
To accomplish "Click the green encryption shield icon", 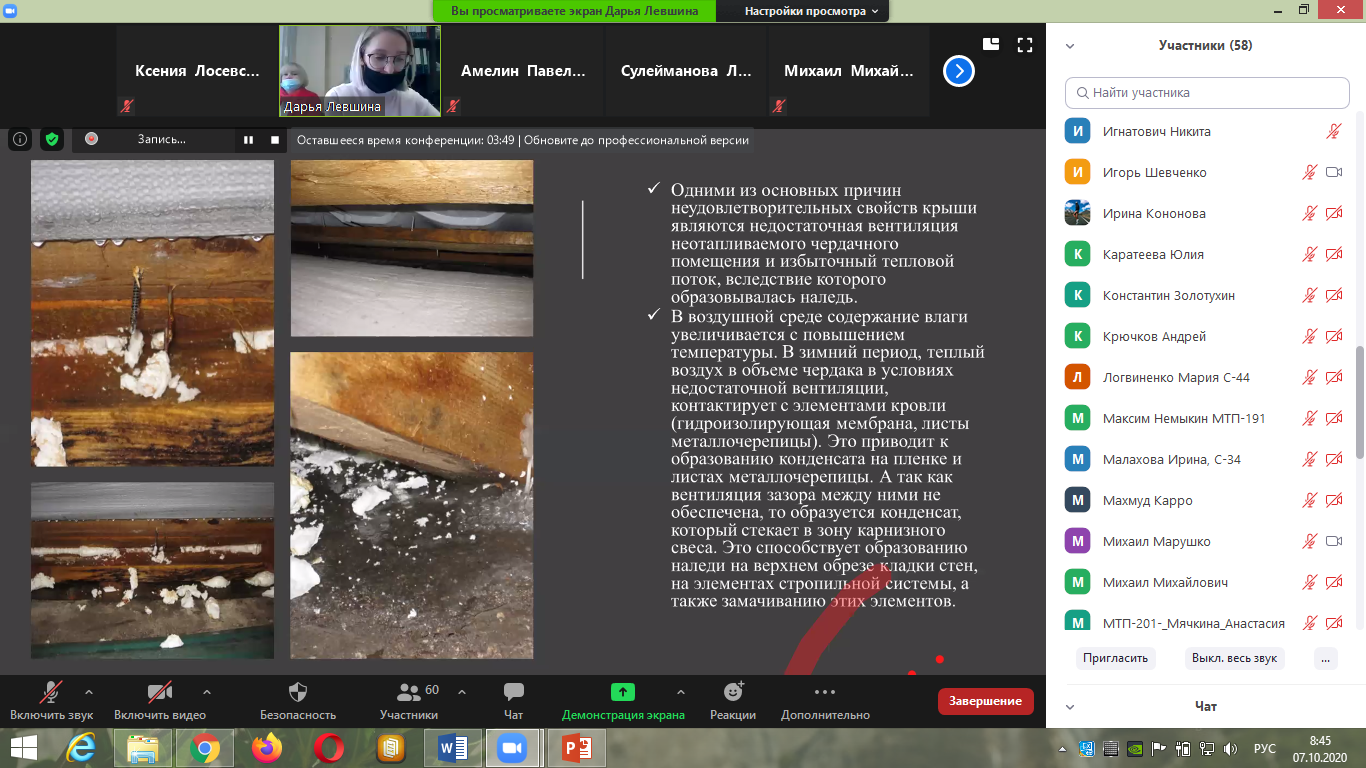I will tap(52, 140).
